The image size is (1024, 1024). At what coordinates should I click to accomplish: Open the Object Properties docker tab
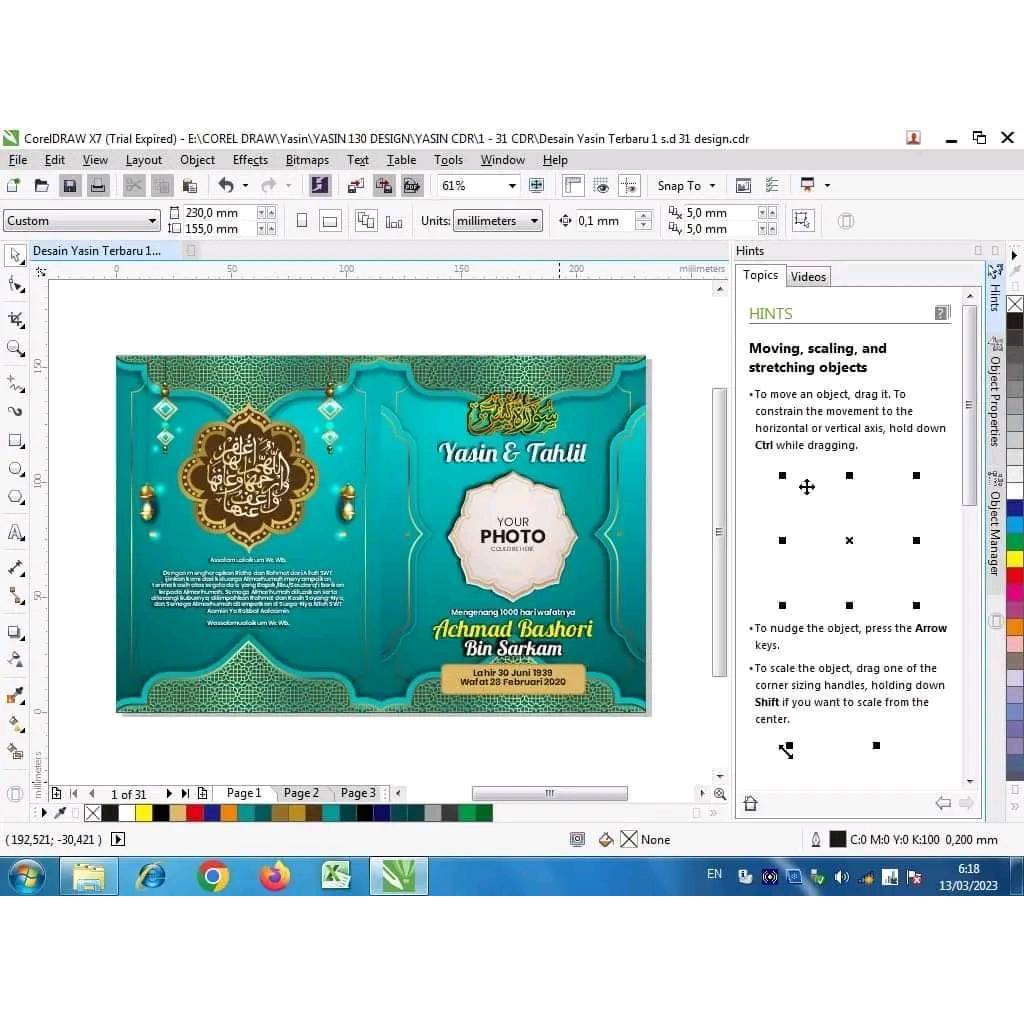tap(995, 392)
